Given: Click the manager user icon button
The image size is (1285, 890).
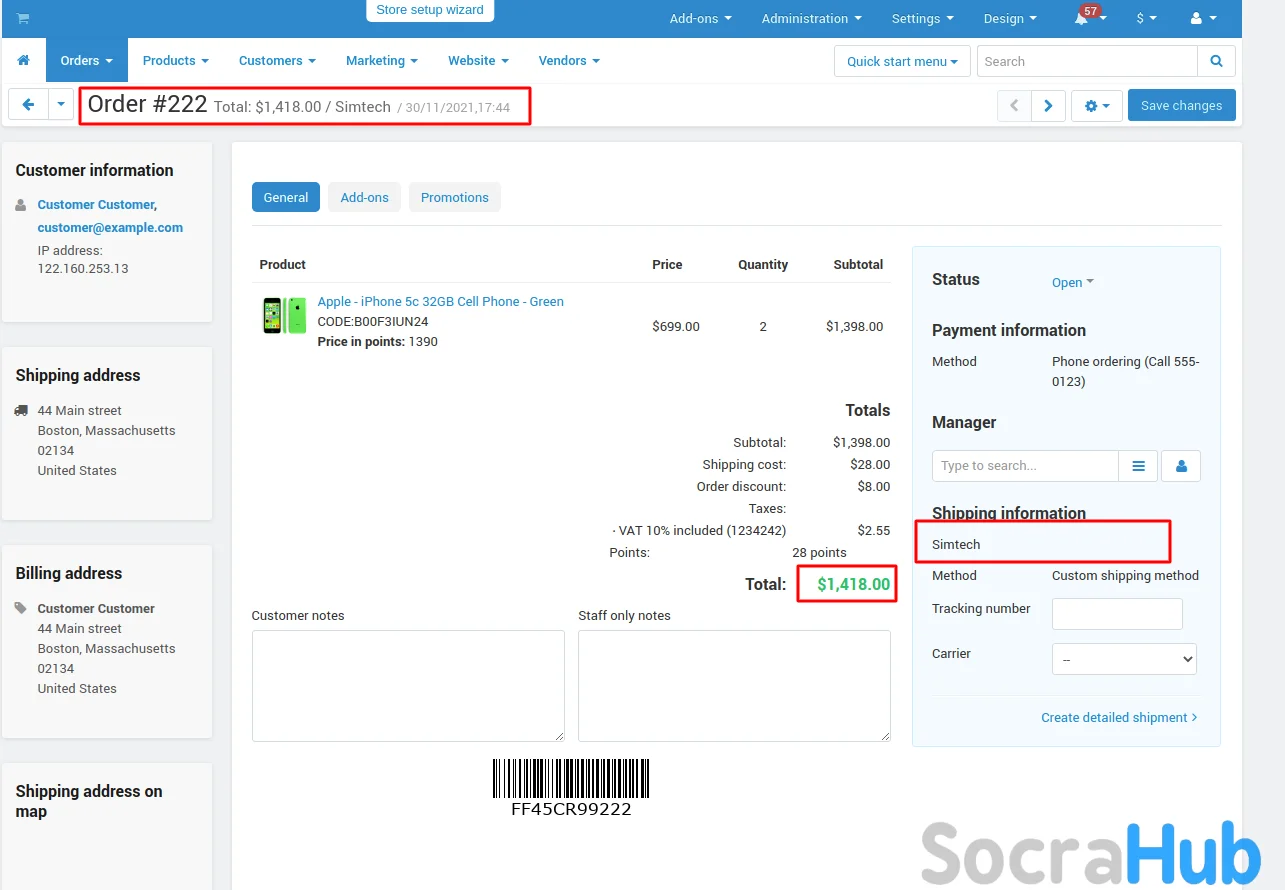Looking at the screenshot, I should [x=1181, y=466].
